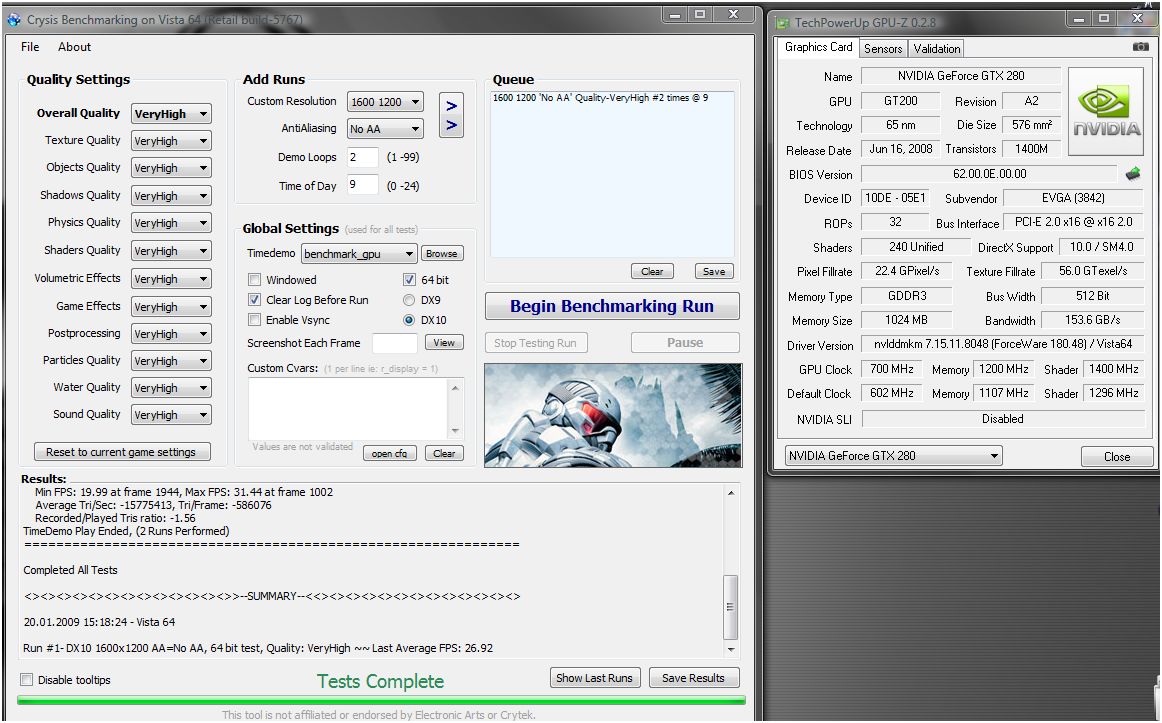The width and height of the screenshot is (1162, 723).
Task: Click the Last Average FPS 26.92 summary line
Action: [258, 648]
